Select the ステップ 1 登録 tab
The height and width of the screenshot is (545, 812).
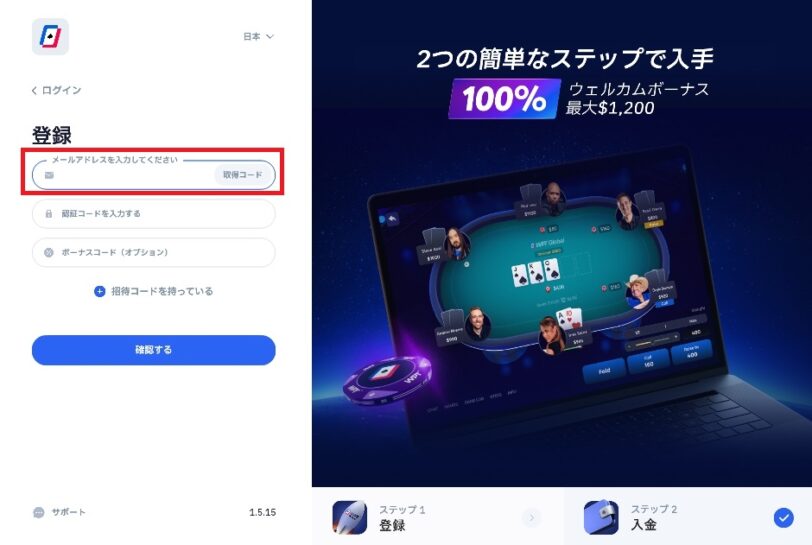point(438,517)
